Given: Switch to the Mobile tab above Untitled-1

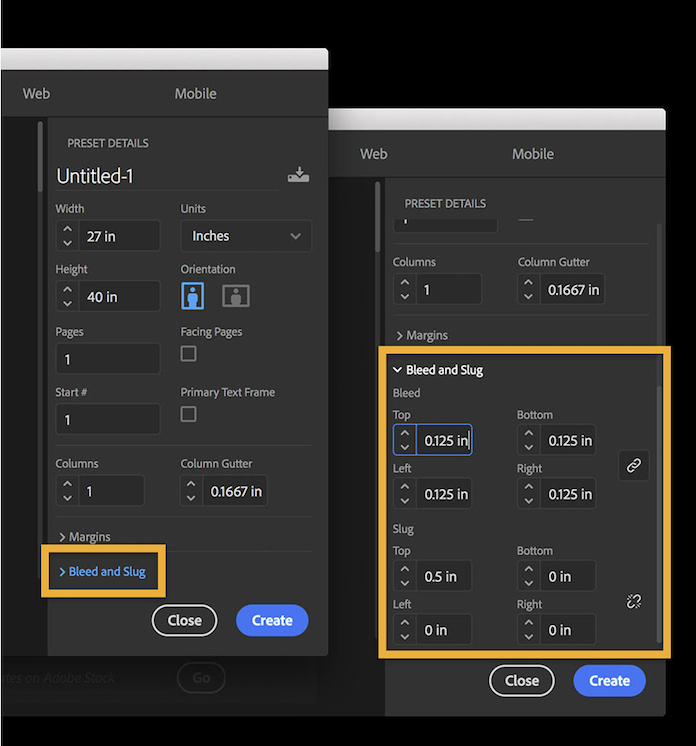Looking at the screenshot, I should pyautogui.click(x=195, y=94).
